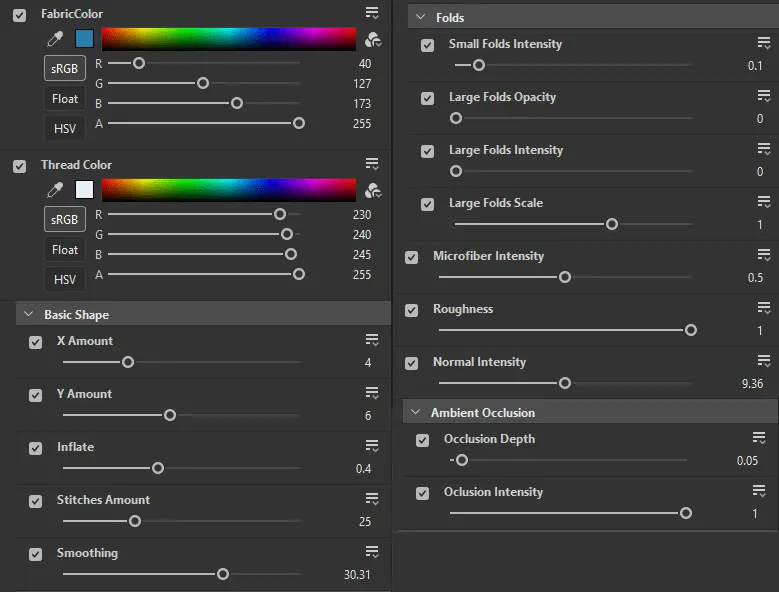Switch Thread Color to Float mode
The height and width of the screenshot is (592, 779).
pyautogui.click(x=65, y=250)
